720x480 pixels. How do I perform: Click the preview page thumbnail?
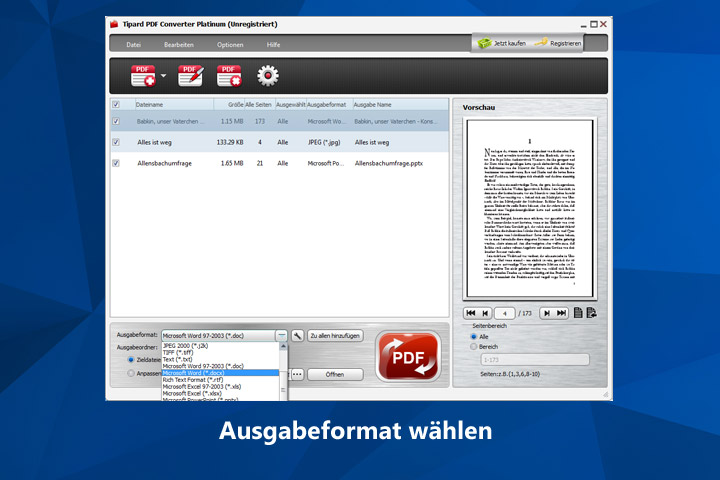click(x=529, y=209)
